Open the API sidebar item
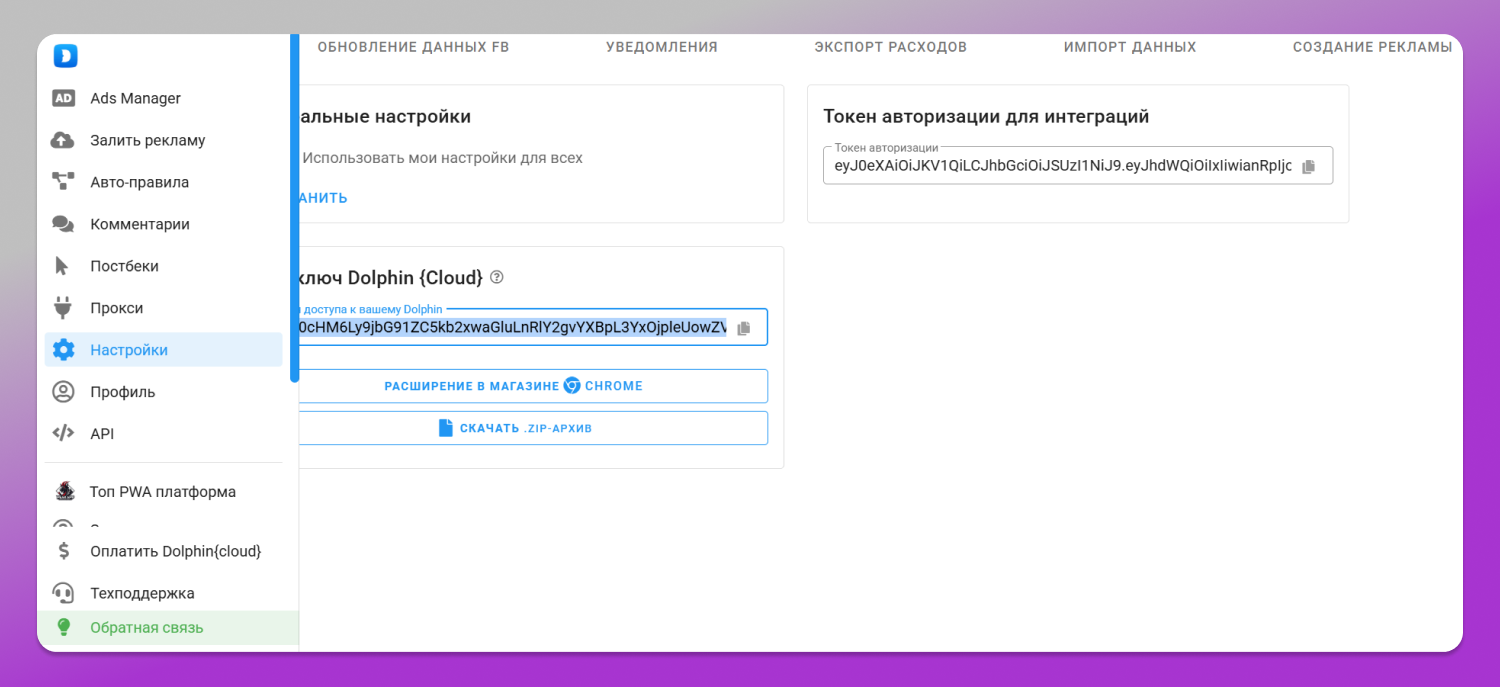 (164, 434)
